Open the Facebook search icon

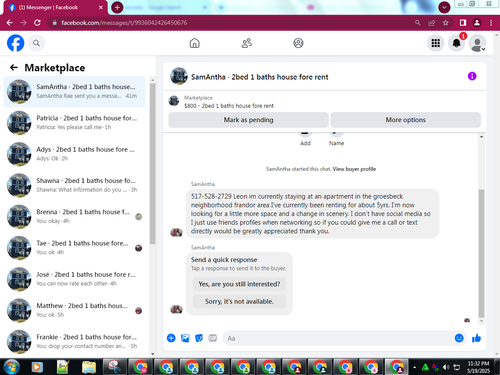click(x=36, y=43)
